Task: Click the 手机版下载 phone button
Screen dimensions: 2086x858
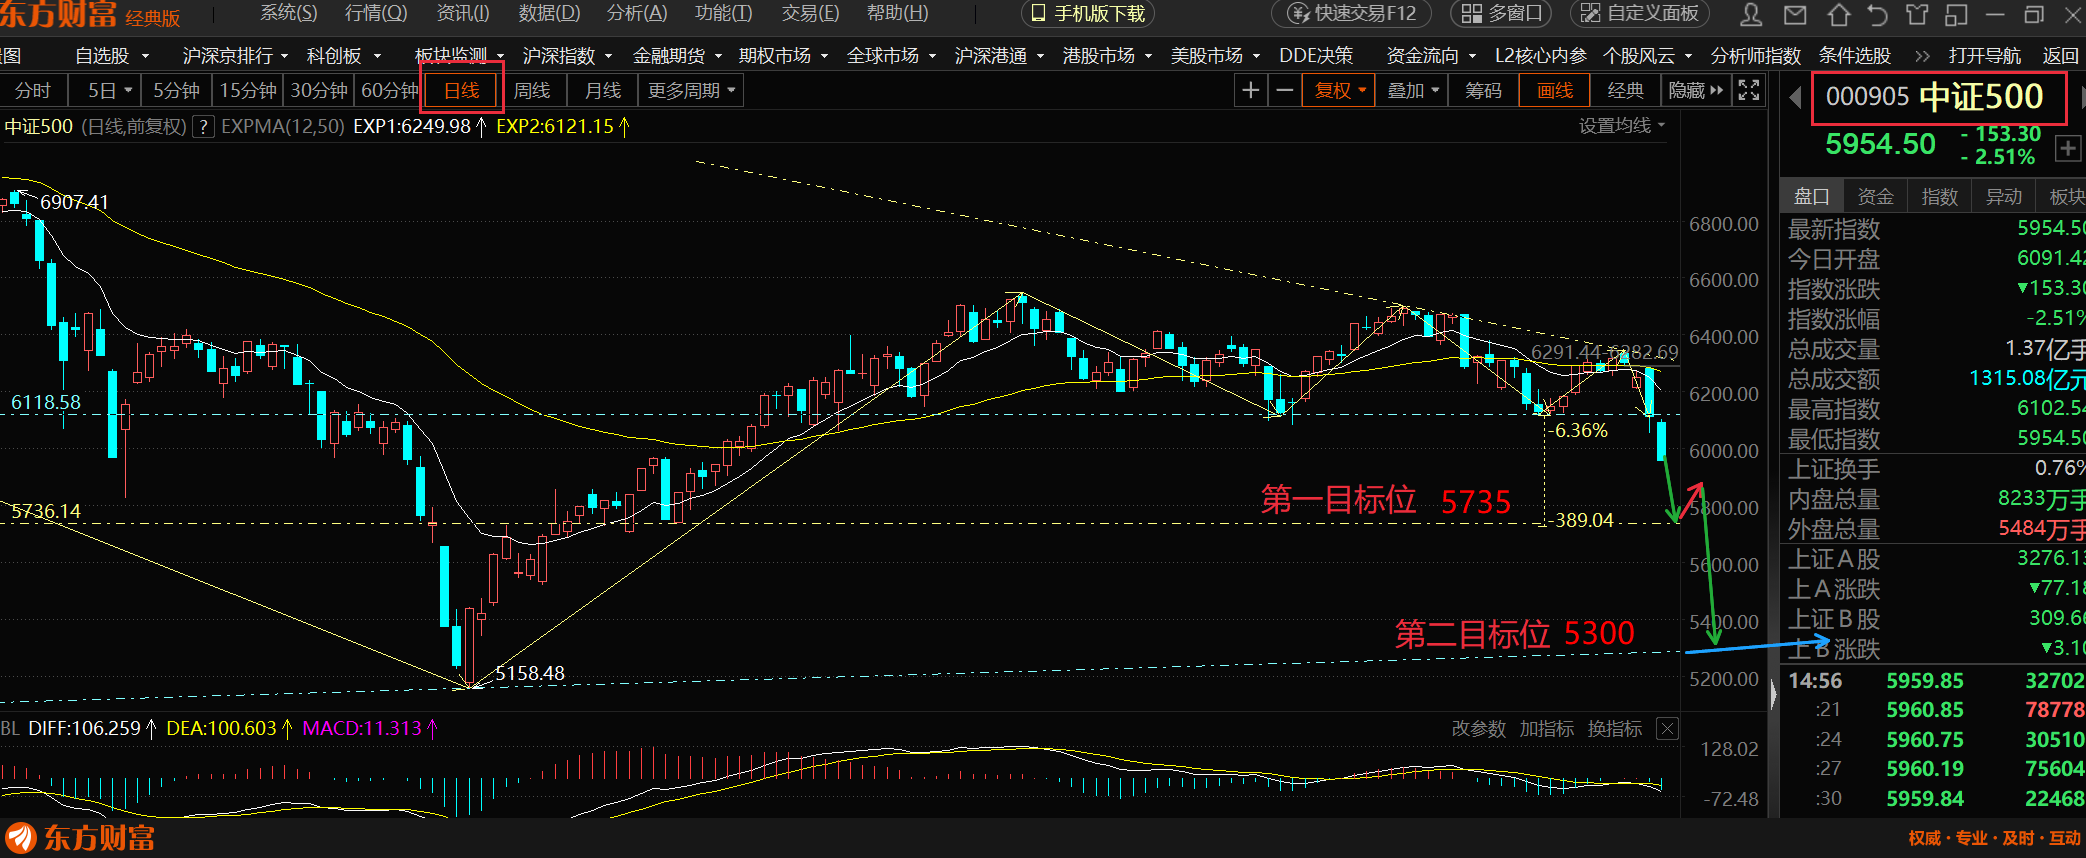Action: click(x=1088, y=14)
